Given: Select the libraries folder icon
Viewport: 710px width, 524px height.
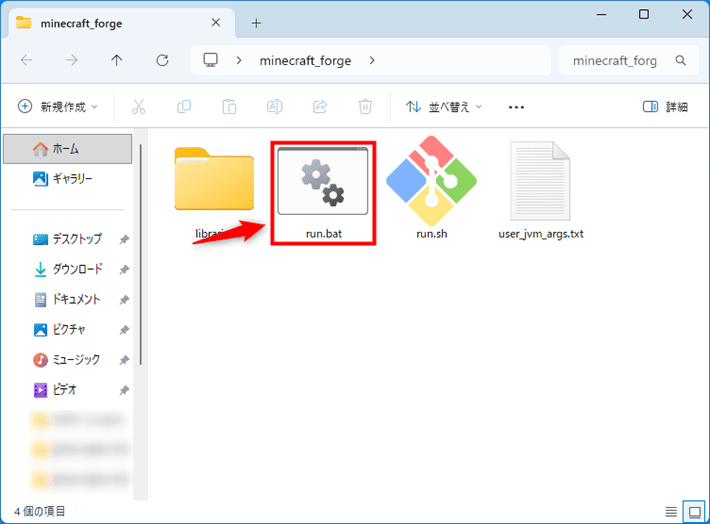Looking at the screenshot, I should point(214,178).
